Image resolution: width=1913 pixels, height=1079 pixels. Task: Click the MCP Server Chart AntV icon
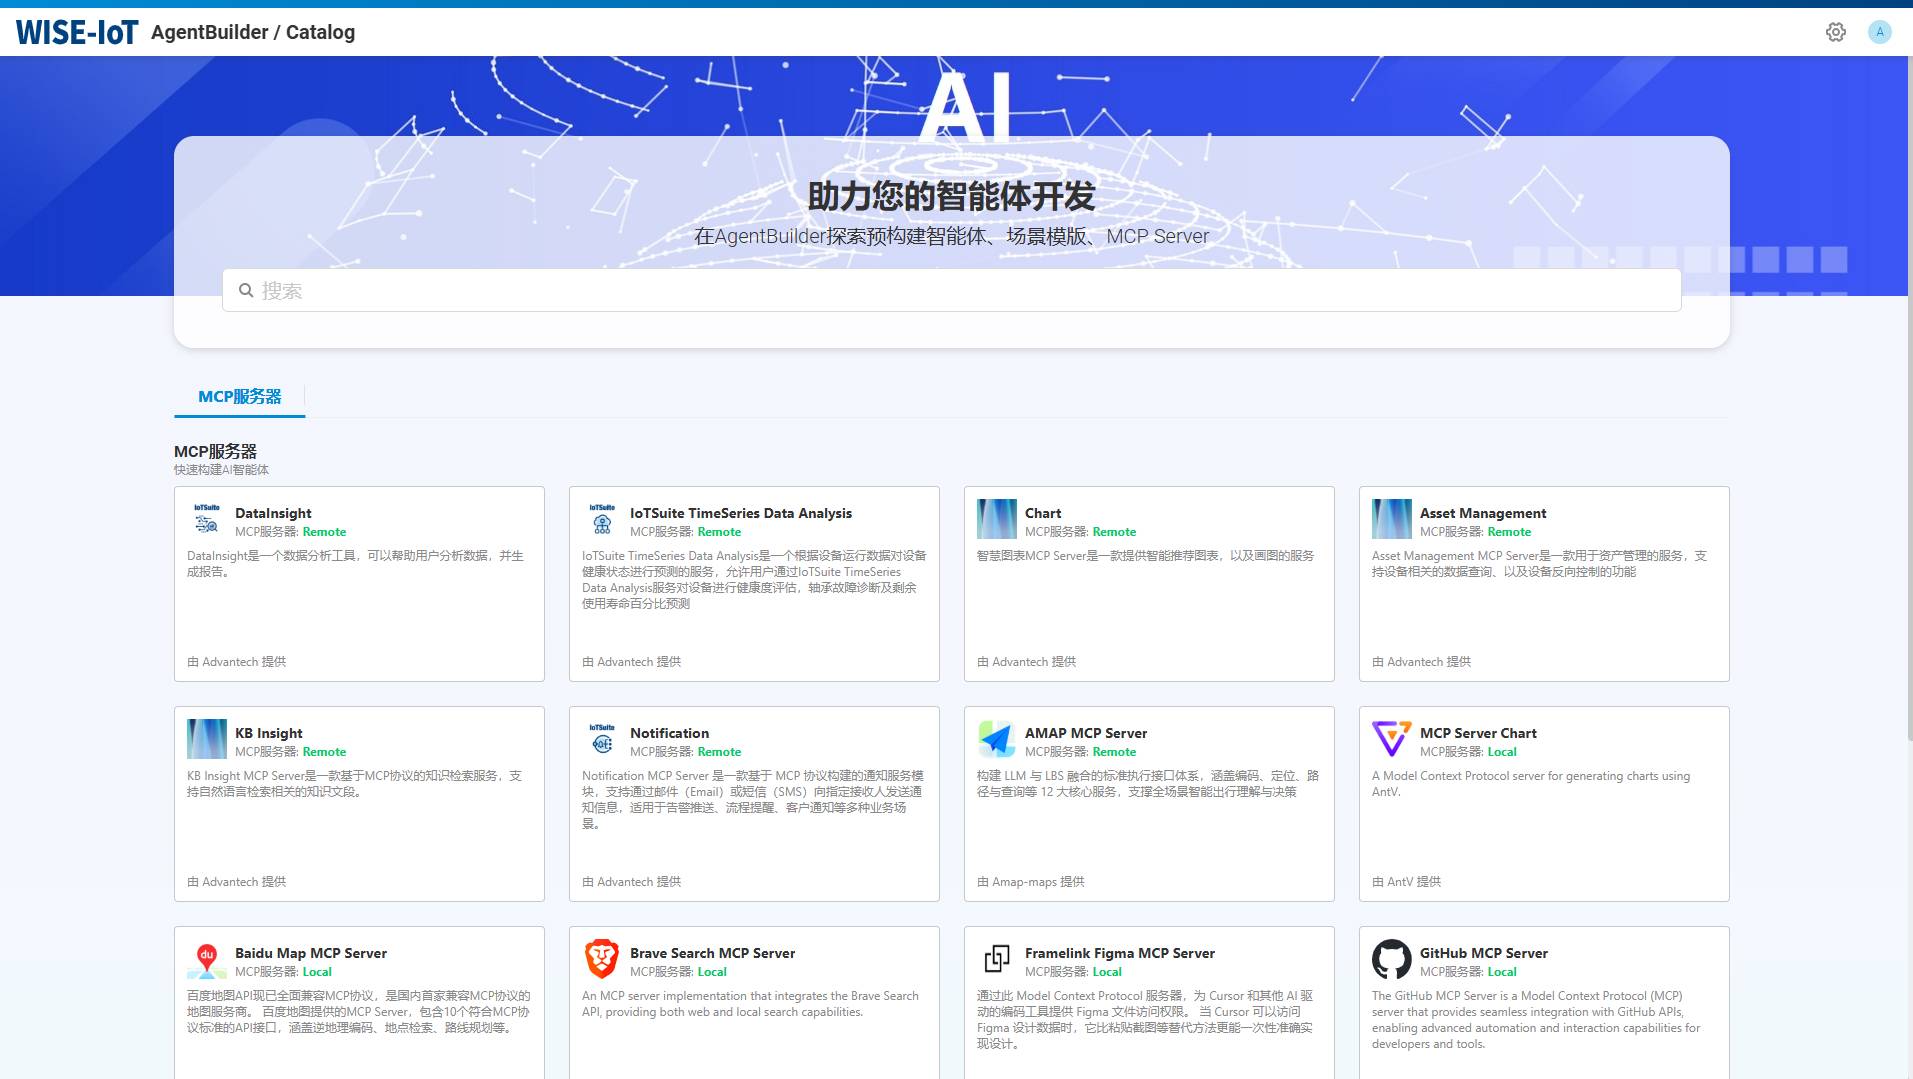(x=1391, y=739)
